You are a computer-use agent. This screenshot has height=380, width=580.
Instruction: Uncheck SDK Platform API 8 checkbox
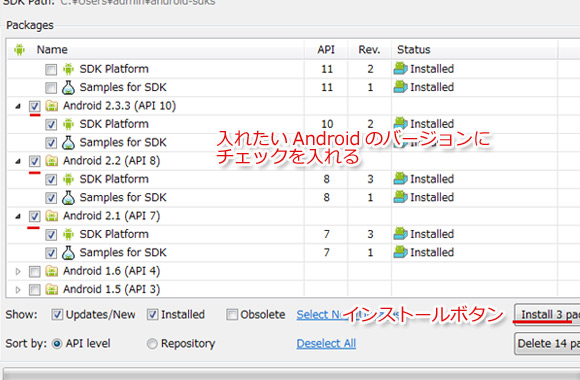[x=51, y=180]
